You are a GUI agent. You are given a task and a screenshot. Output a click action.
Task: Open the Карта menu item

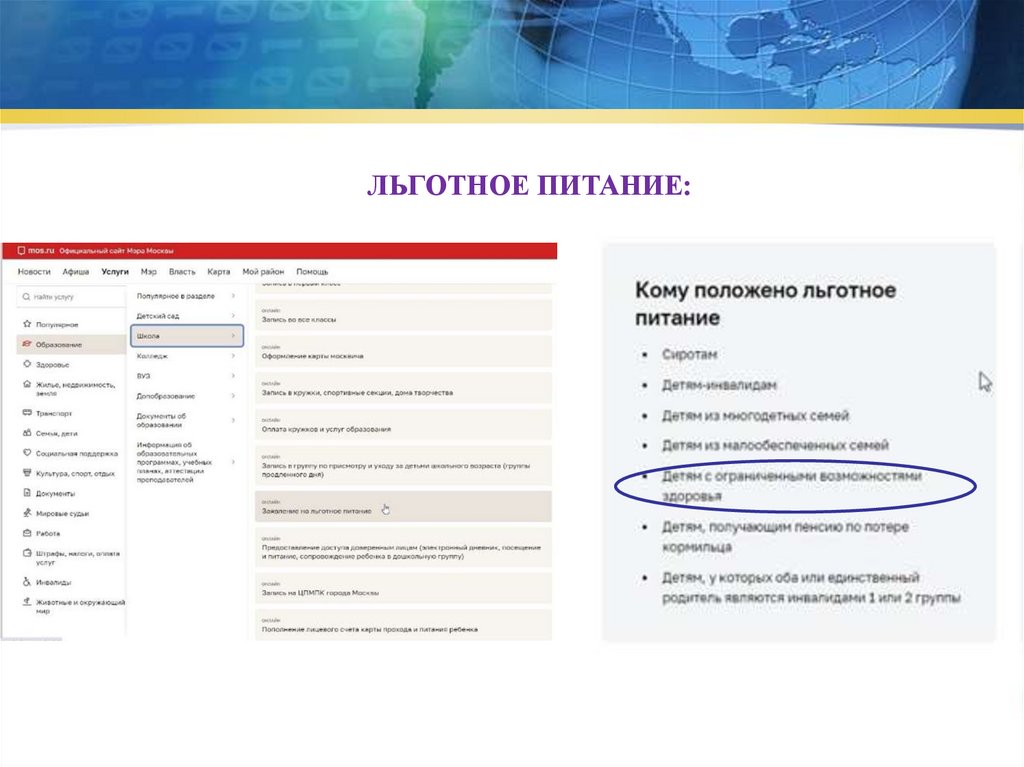[x=219, y=272]
